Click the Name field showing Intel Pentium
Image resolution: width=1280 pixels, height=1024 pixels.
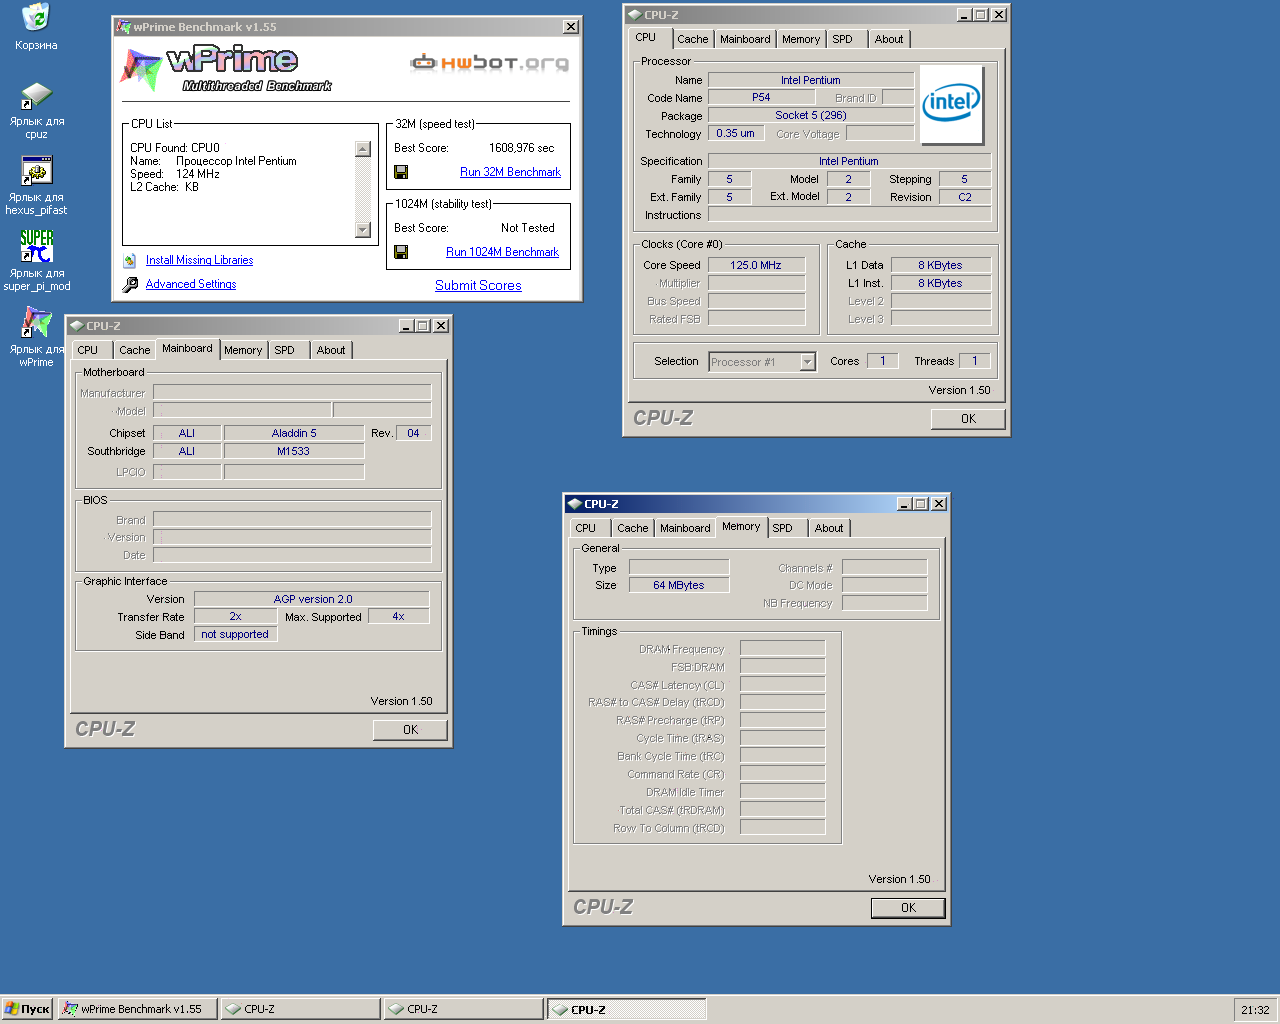pyautogui.click(x=811, y=80)
